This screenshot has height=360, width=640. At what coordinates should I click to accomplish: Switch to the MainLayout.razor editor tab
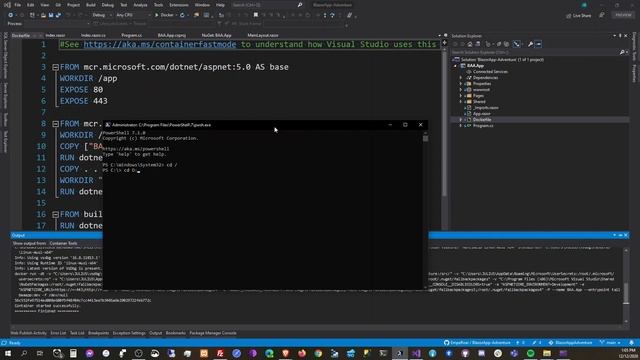(x=262, y=36)
